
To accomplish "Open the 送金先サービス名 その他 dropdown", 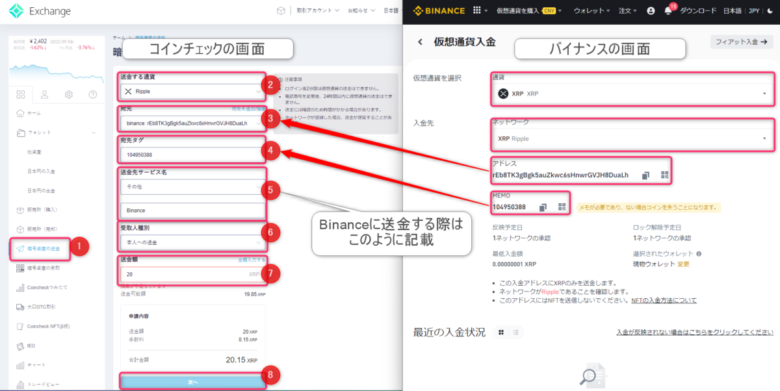I will 192,187.
